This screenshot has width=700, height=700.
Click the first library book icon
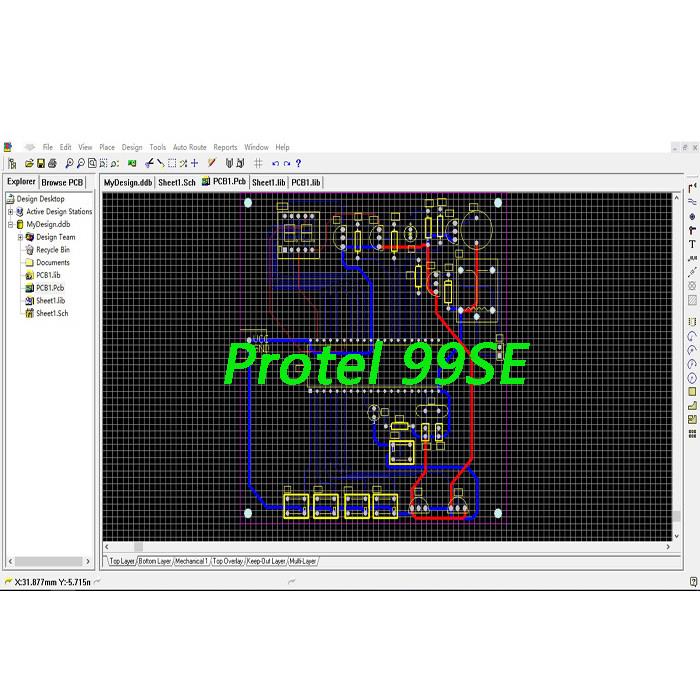[x=229, y=163]
